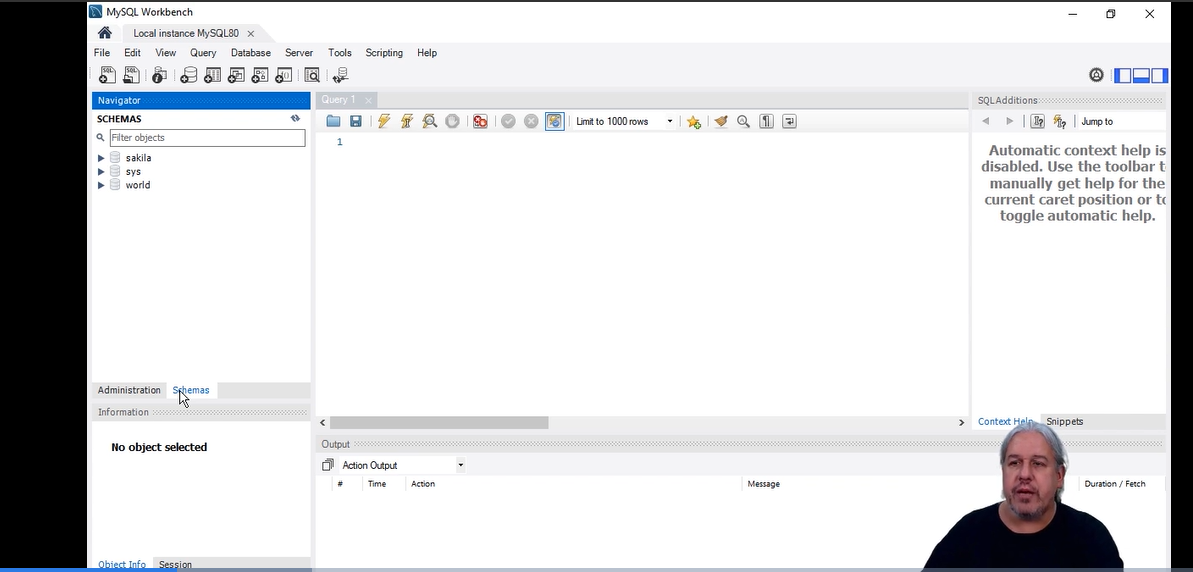Save the script to a file
1193x572 pixels.
click(x=355, y=121)
